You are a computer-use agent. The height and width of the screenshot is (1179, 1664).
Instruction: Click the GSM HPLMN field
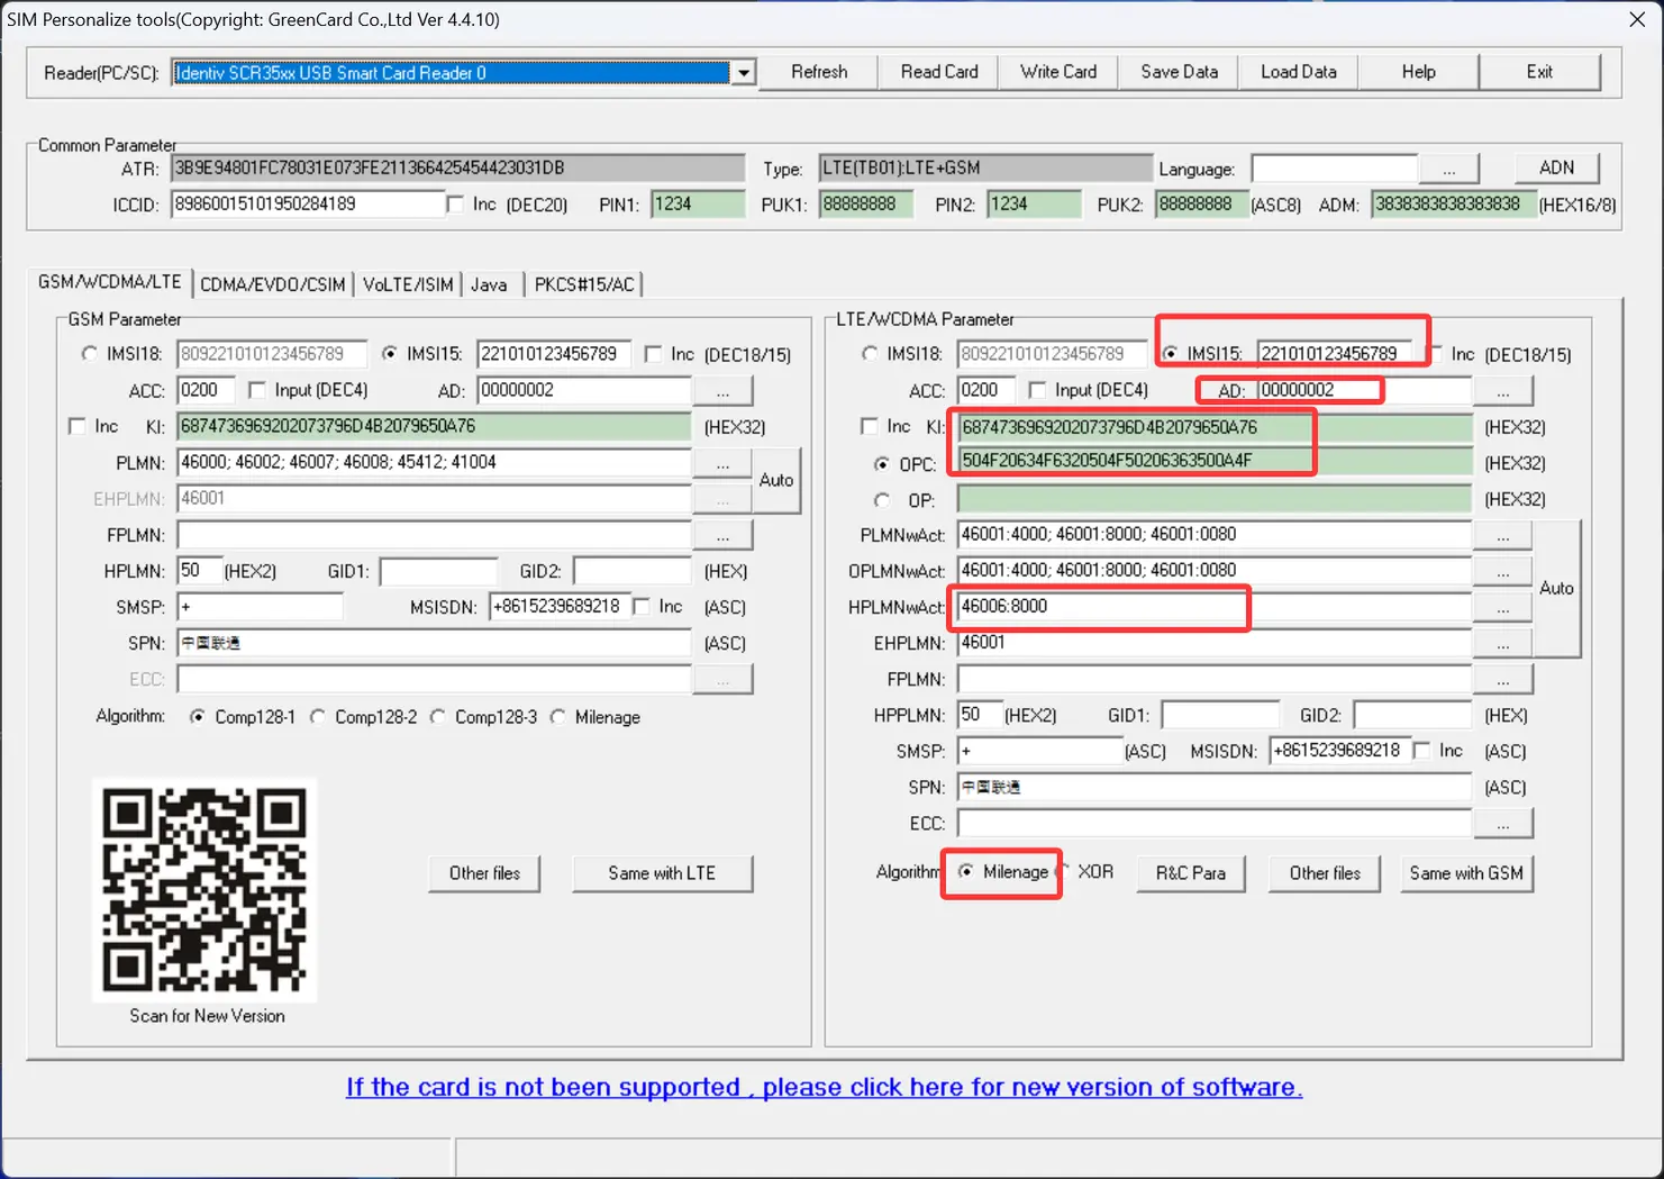pos(198,571)
